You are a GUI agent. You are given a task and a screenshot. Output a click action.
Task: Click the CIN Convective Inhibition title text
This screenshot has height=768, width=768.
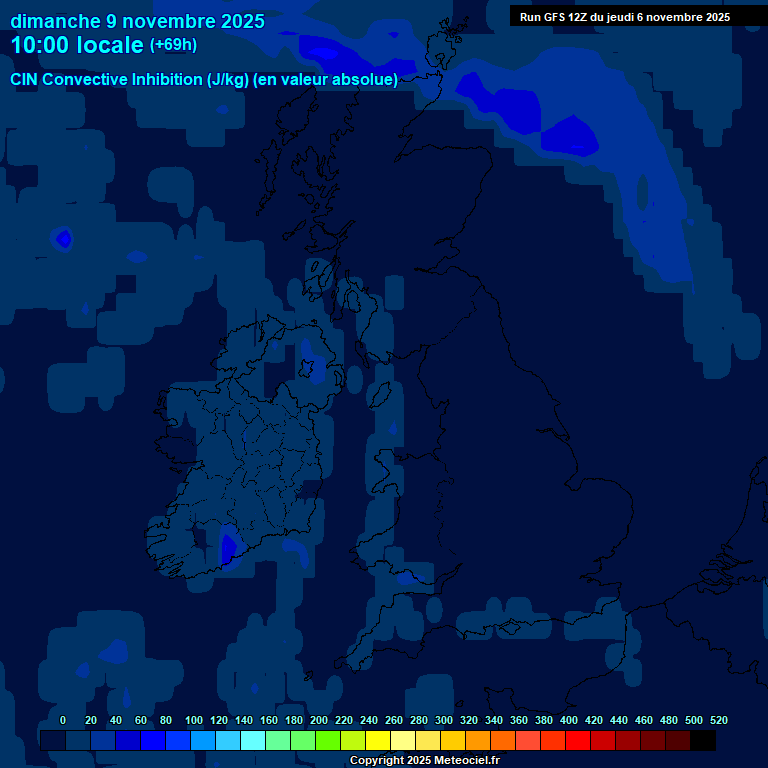[204, 80]
